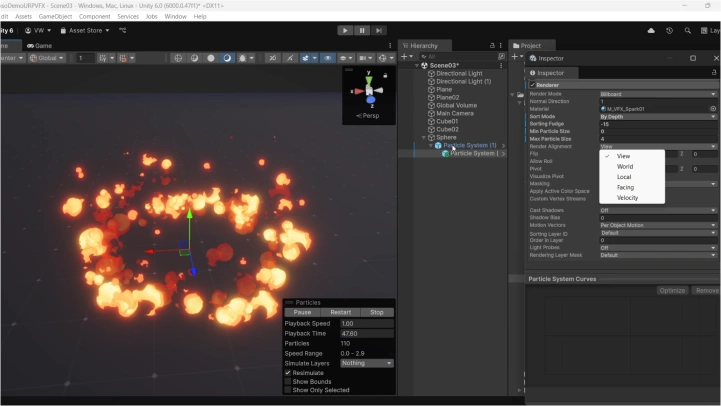The height and width of the screenshot is (406, 721).
Task: Switch to the Game tab
Action: pyautogui.click(x=39, y=46)
